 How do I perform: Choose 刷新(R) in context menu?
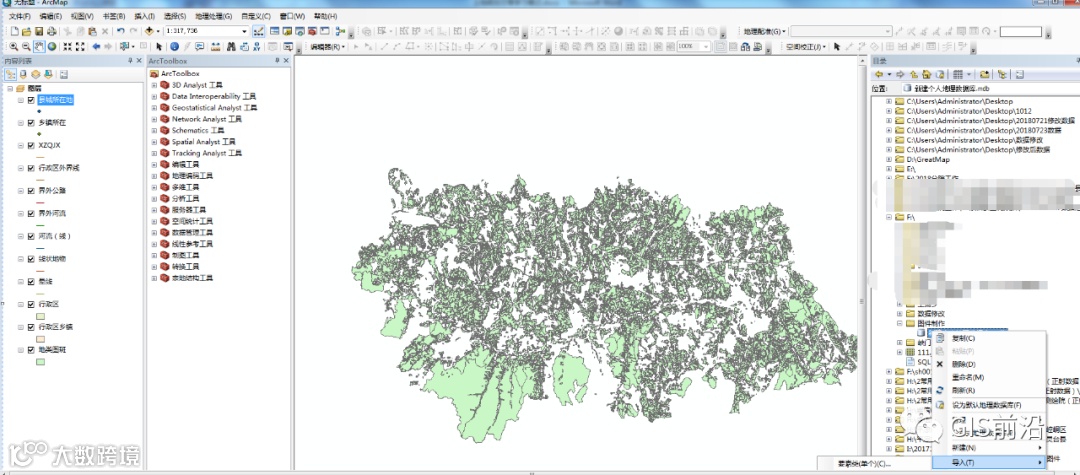coord(989,390)
